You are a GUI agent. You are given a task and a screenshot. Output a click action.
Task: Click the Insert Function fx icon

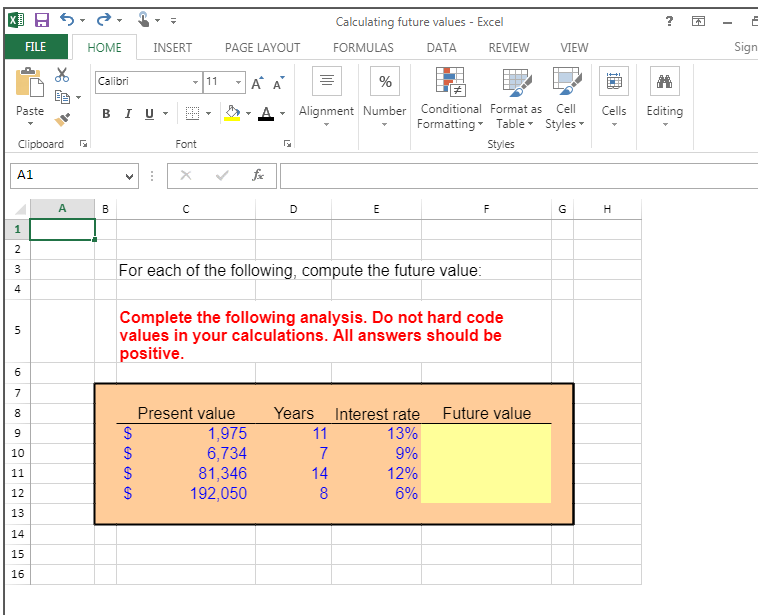coord(258,176)
